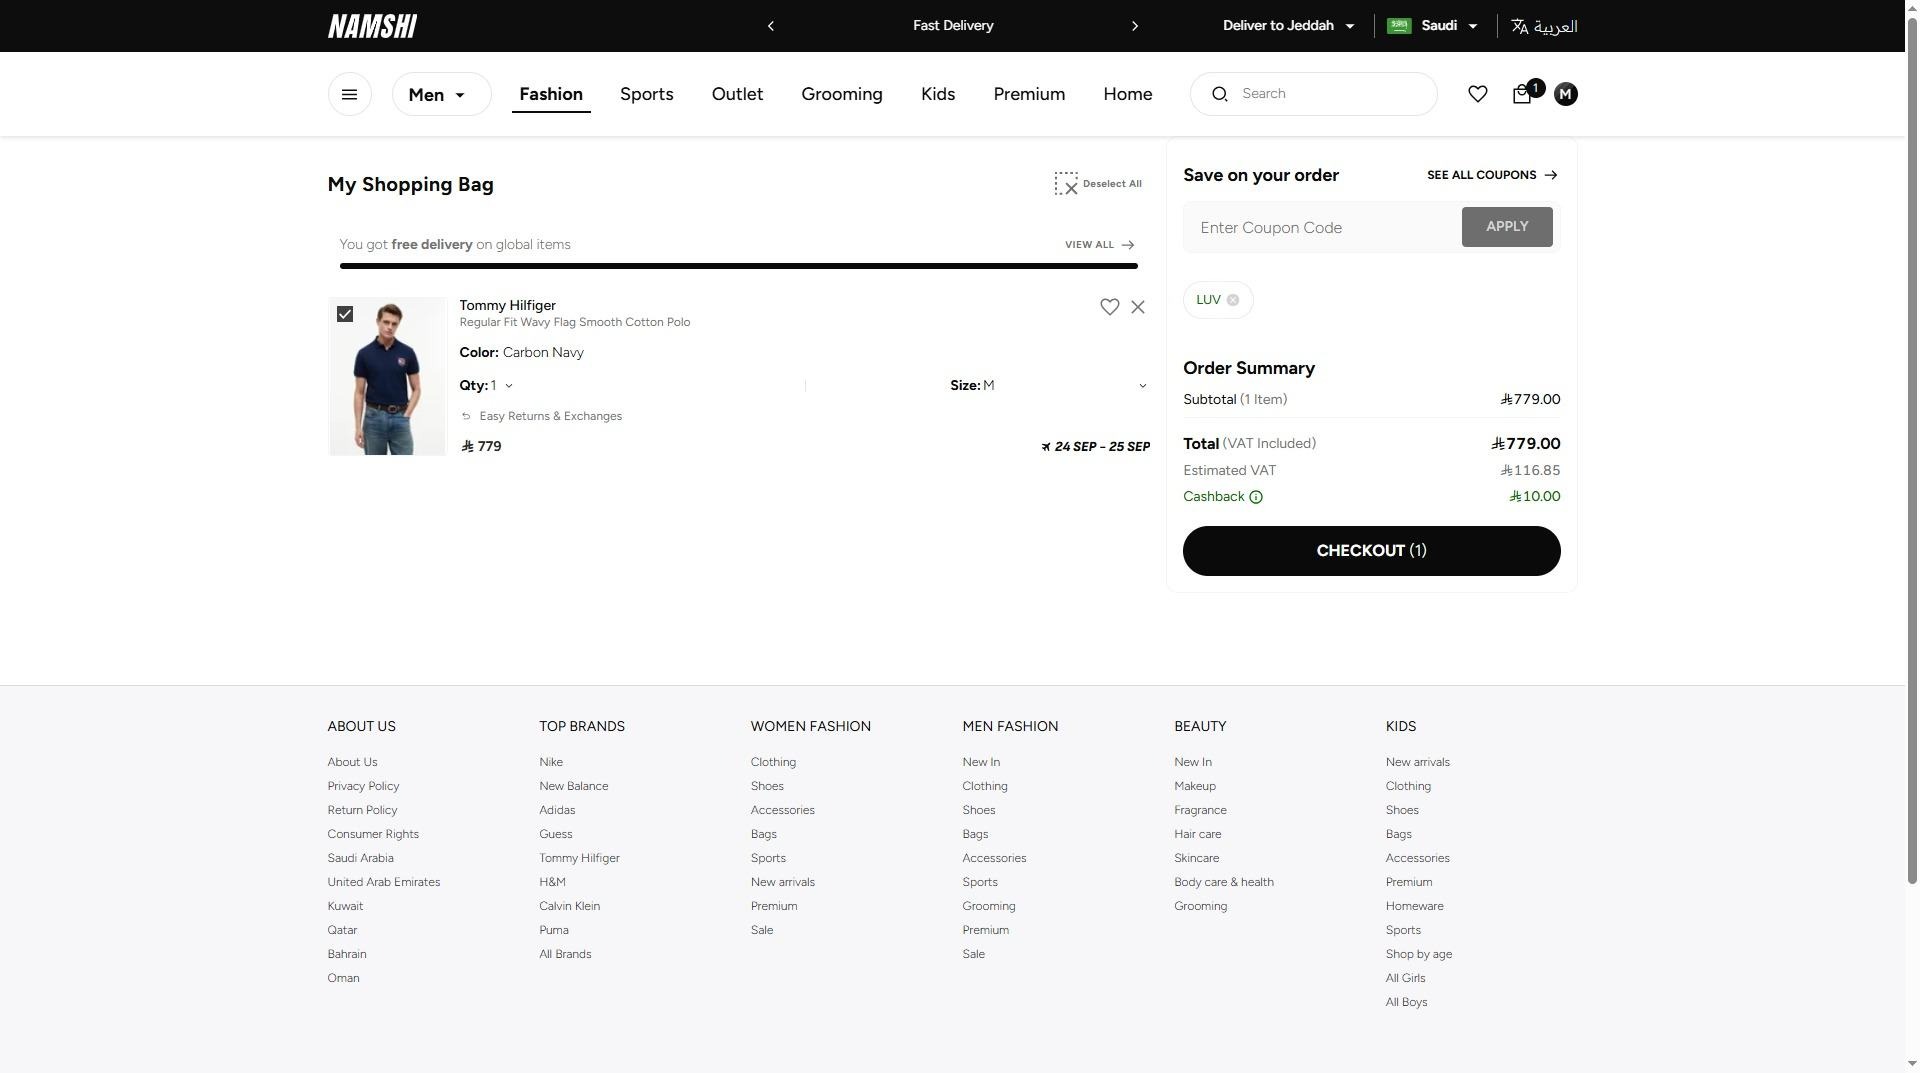Click the APPLY coupon button
Viewport: 1920px width, 1073px height.
(1506, 227)
